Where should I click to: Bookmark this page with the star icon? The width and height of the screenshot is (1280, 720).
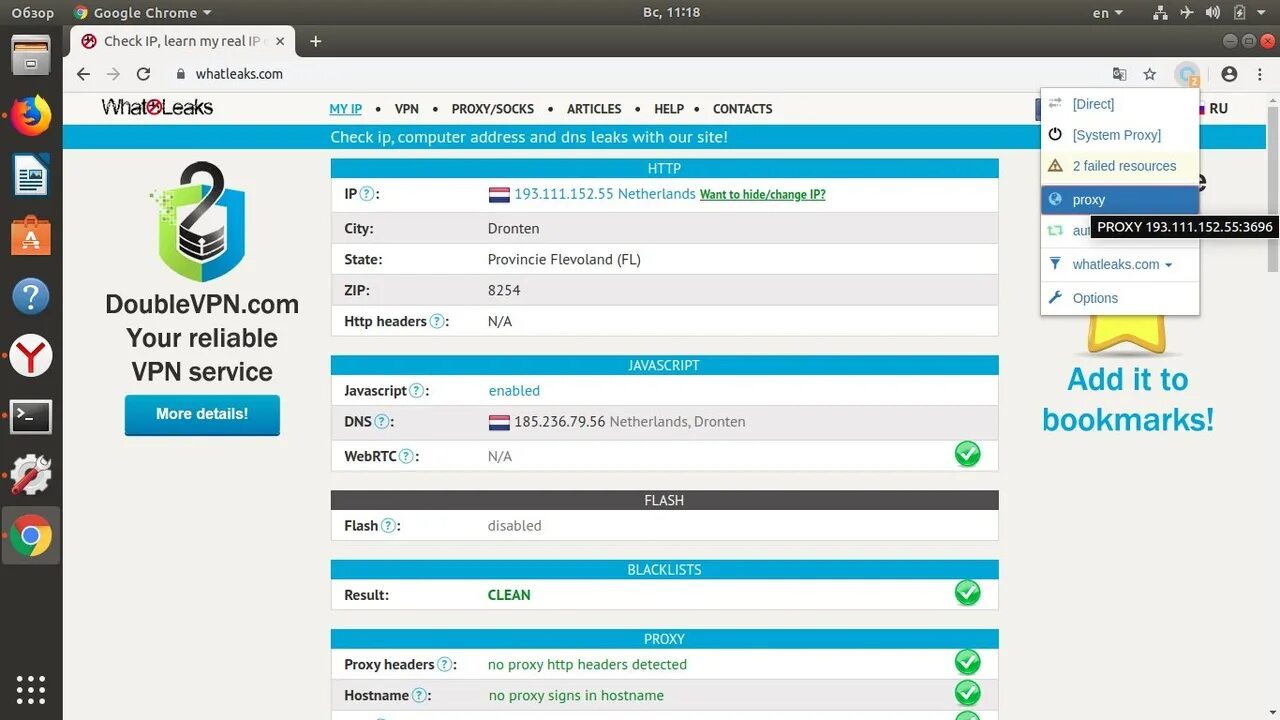(1150, 74)
